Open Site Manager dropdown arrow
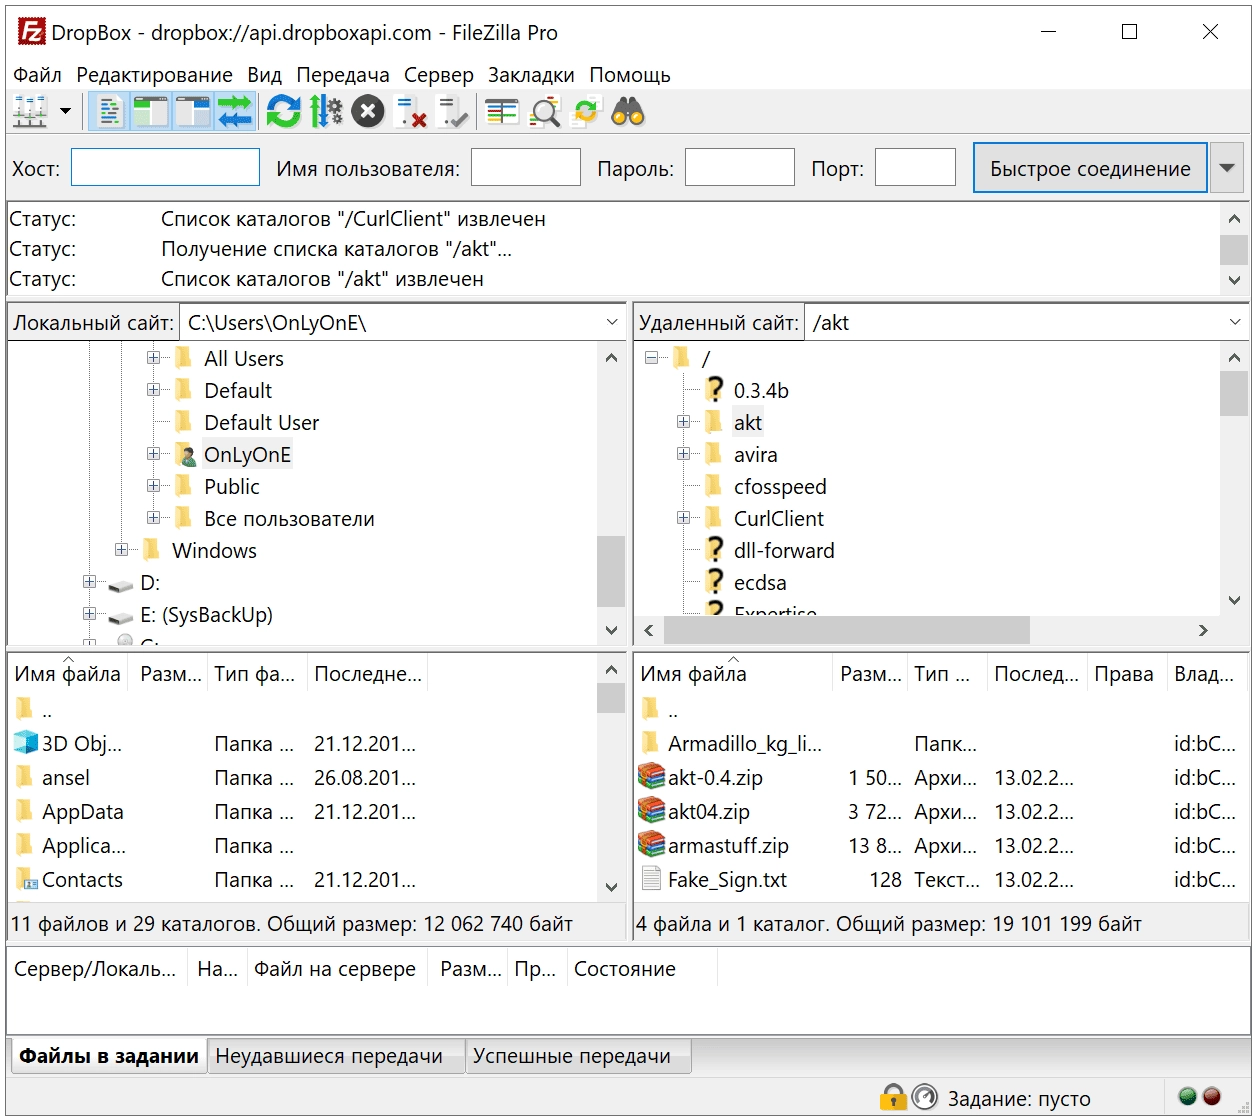The width and height of the screenshot is (1256, 1120). (66, 111)
